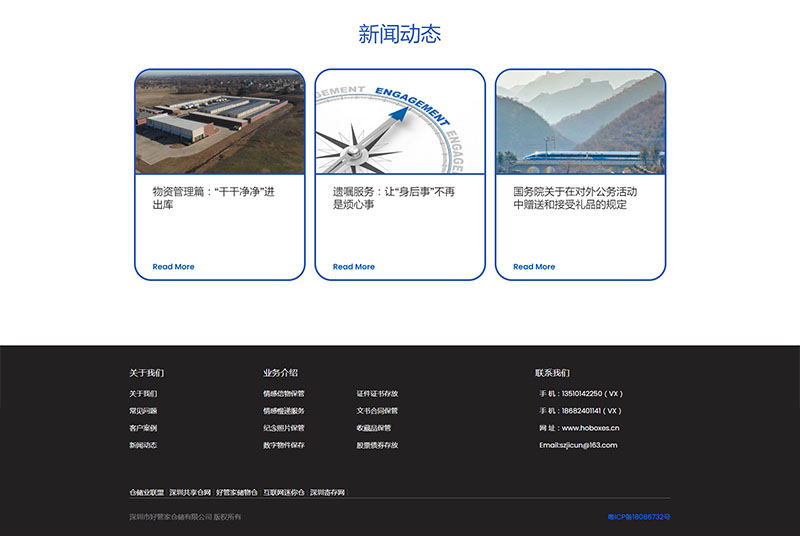
Task: Open 仓储业联盟 friendly link
Action: [146, 493]
